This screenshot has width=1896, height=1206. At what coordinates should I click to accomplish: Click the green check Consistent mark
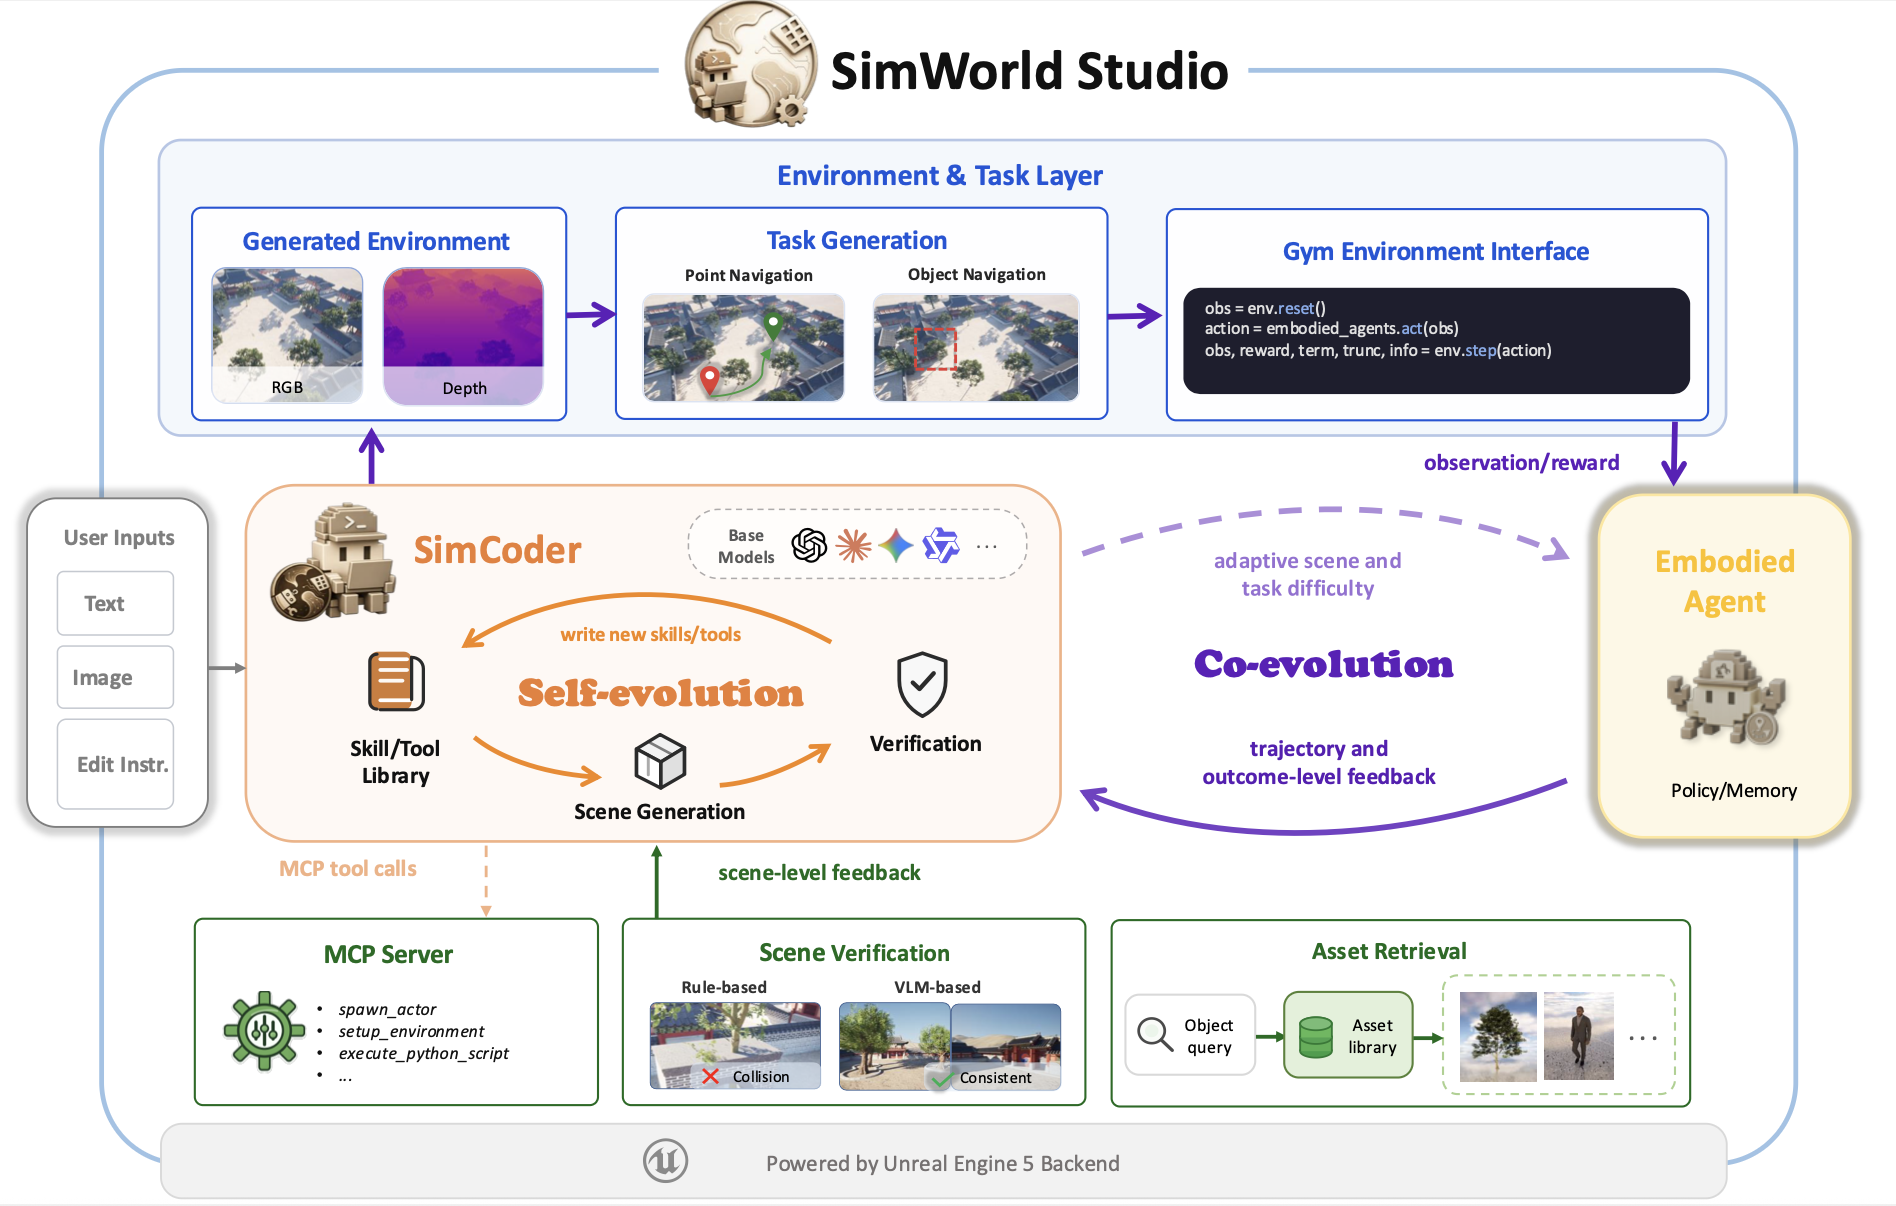[x=940, y=1079]
